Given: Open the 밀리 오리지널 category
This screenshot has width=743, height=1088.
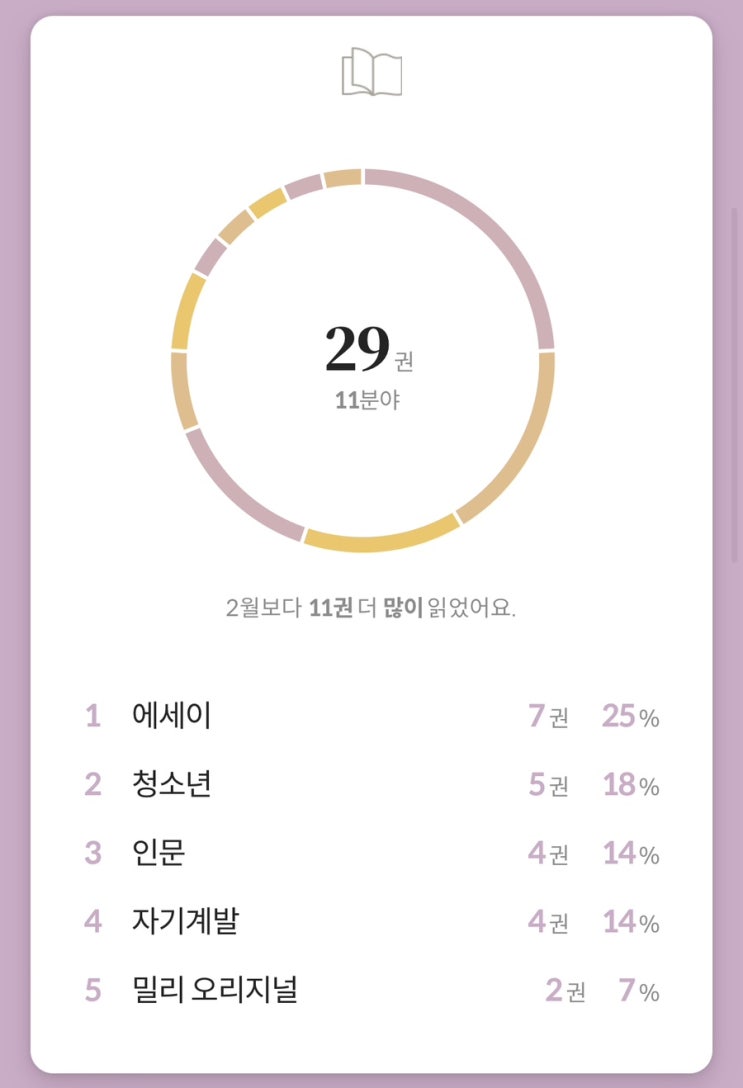Looking at the screenshot, I should click(x=215, y=990).
